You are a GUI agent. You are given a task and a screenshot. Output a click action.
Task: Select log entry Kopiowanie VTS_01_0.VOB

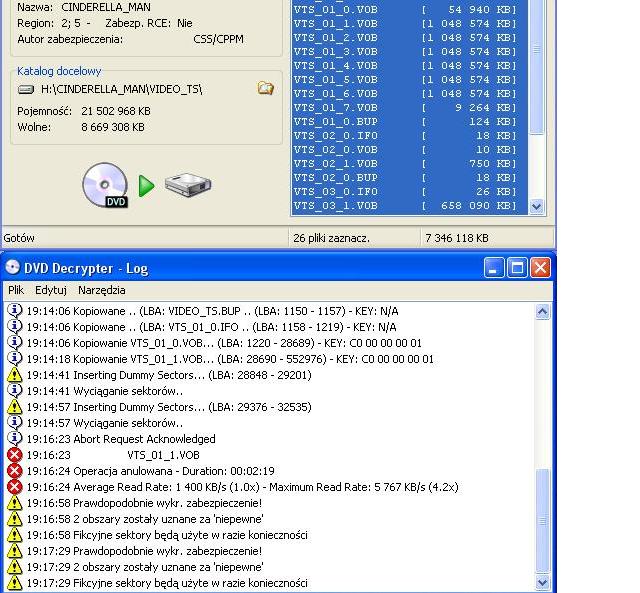(x=224, y=343)
